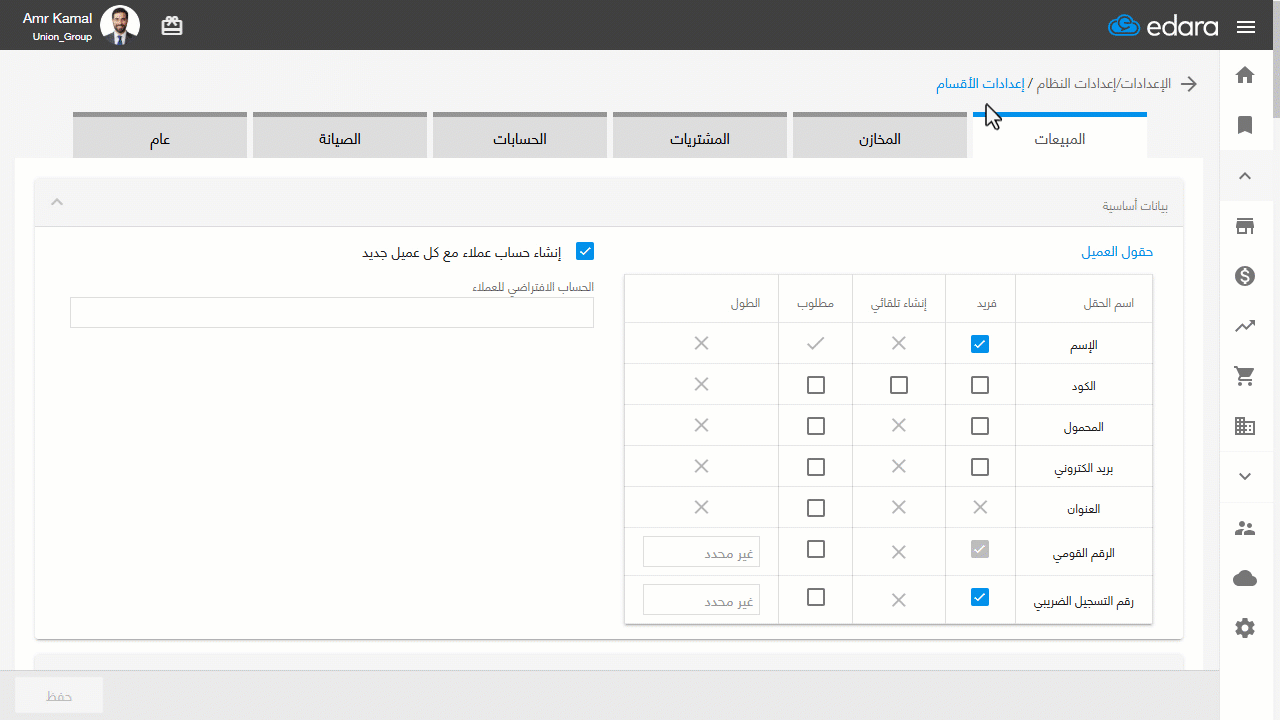The height and width of the screenshot is (720, 1280).
Task: Click length field for الرقم القومي row
Action: [x=701, y=551]
